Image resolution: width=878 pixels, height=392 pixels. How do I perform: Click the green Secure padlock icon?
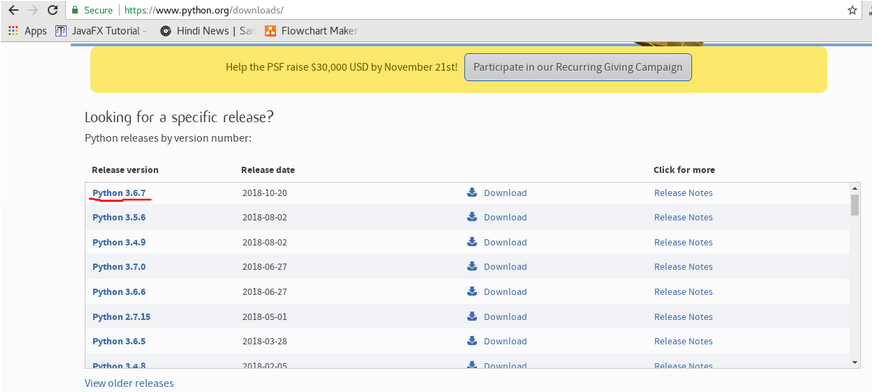(76, 10)
